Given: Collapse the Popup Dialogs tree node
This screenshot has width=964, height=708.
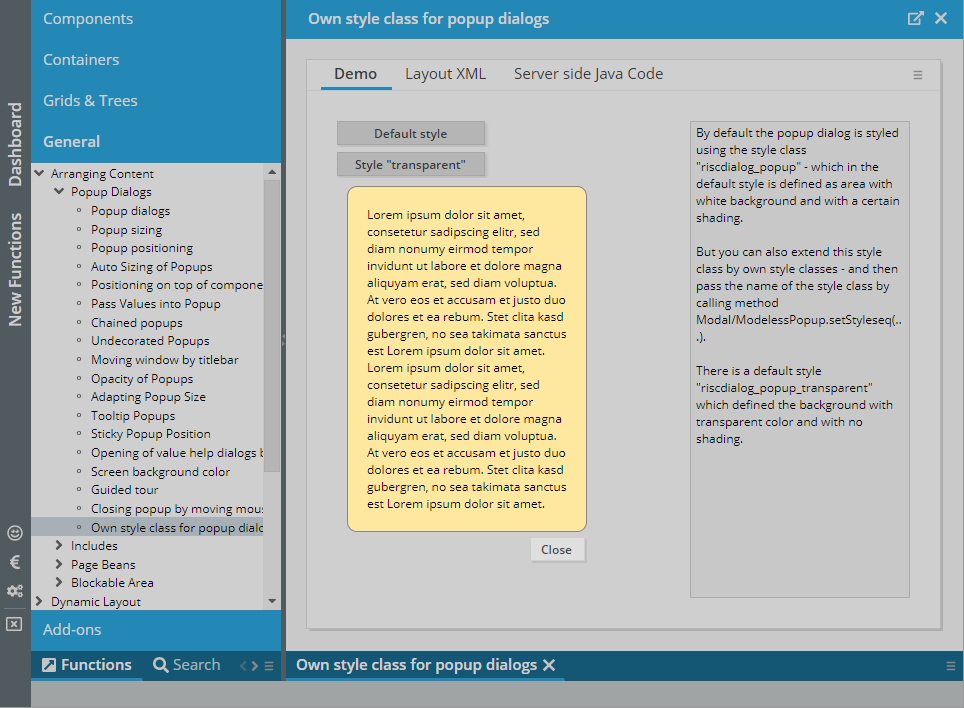Looking at the screenshot, I should pos(59,192).
